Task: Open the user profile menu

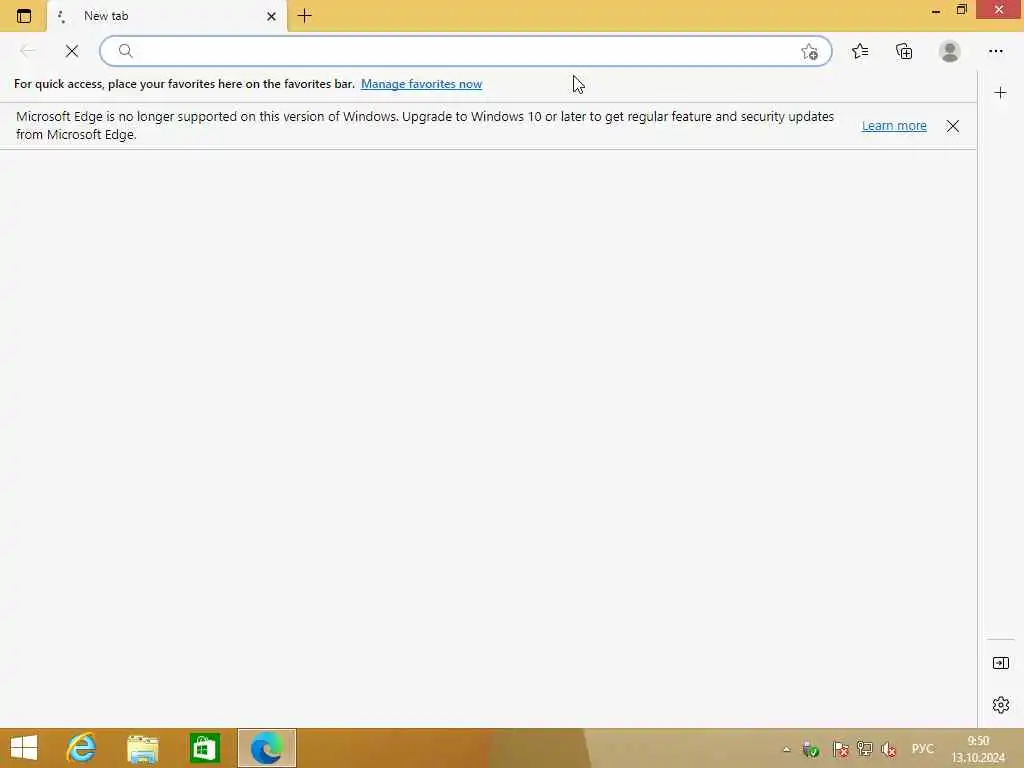Action: pos(950,51)
